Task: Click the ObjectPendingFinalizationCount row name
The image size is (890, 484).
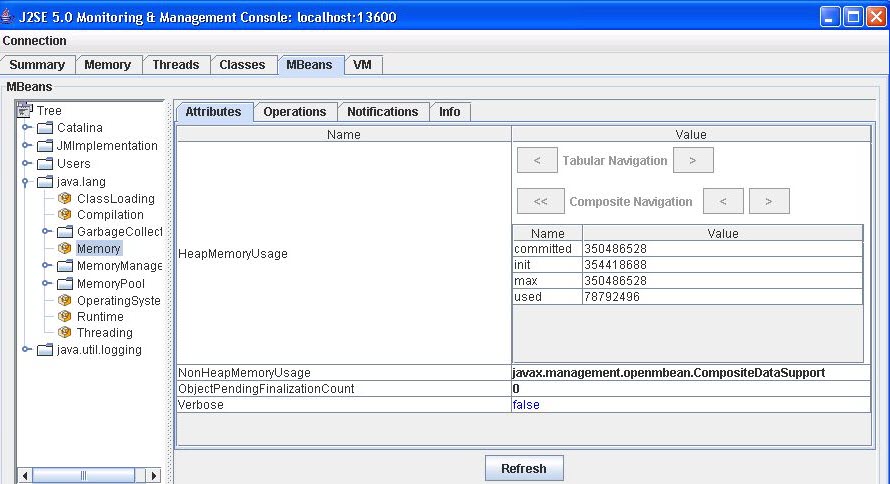Action: (266, 389)
